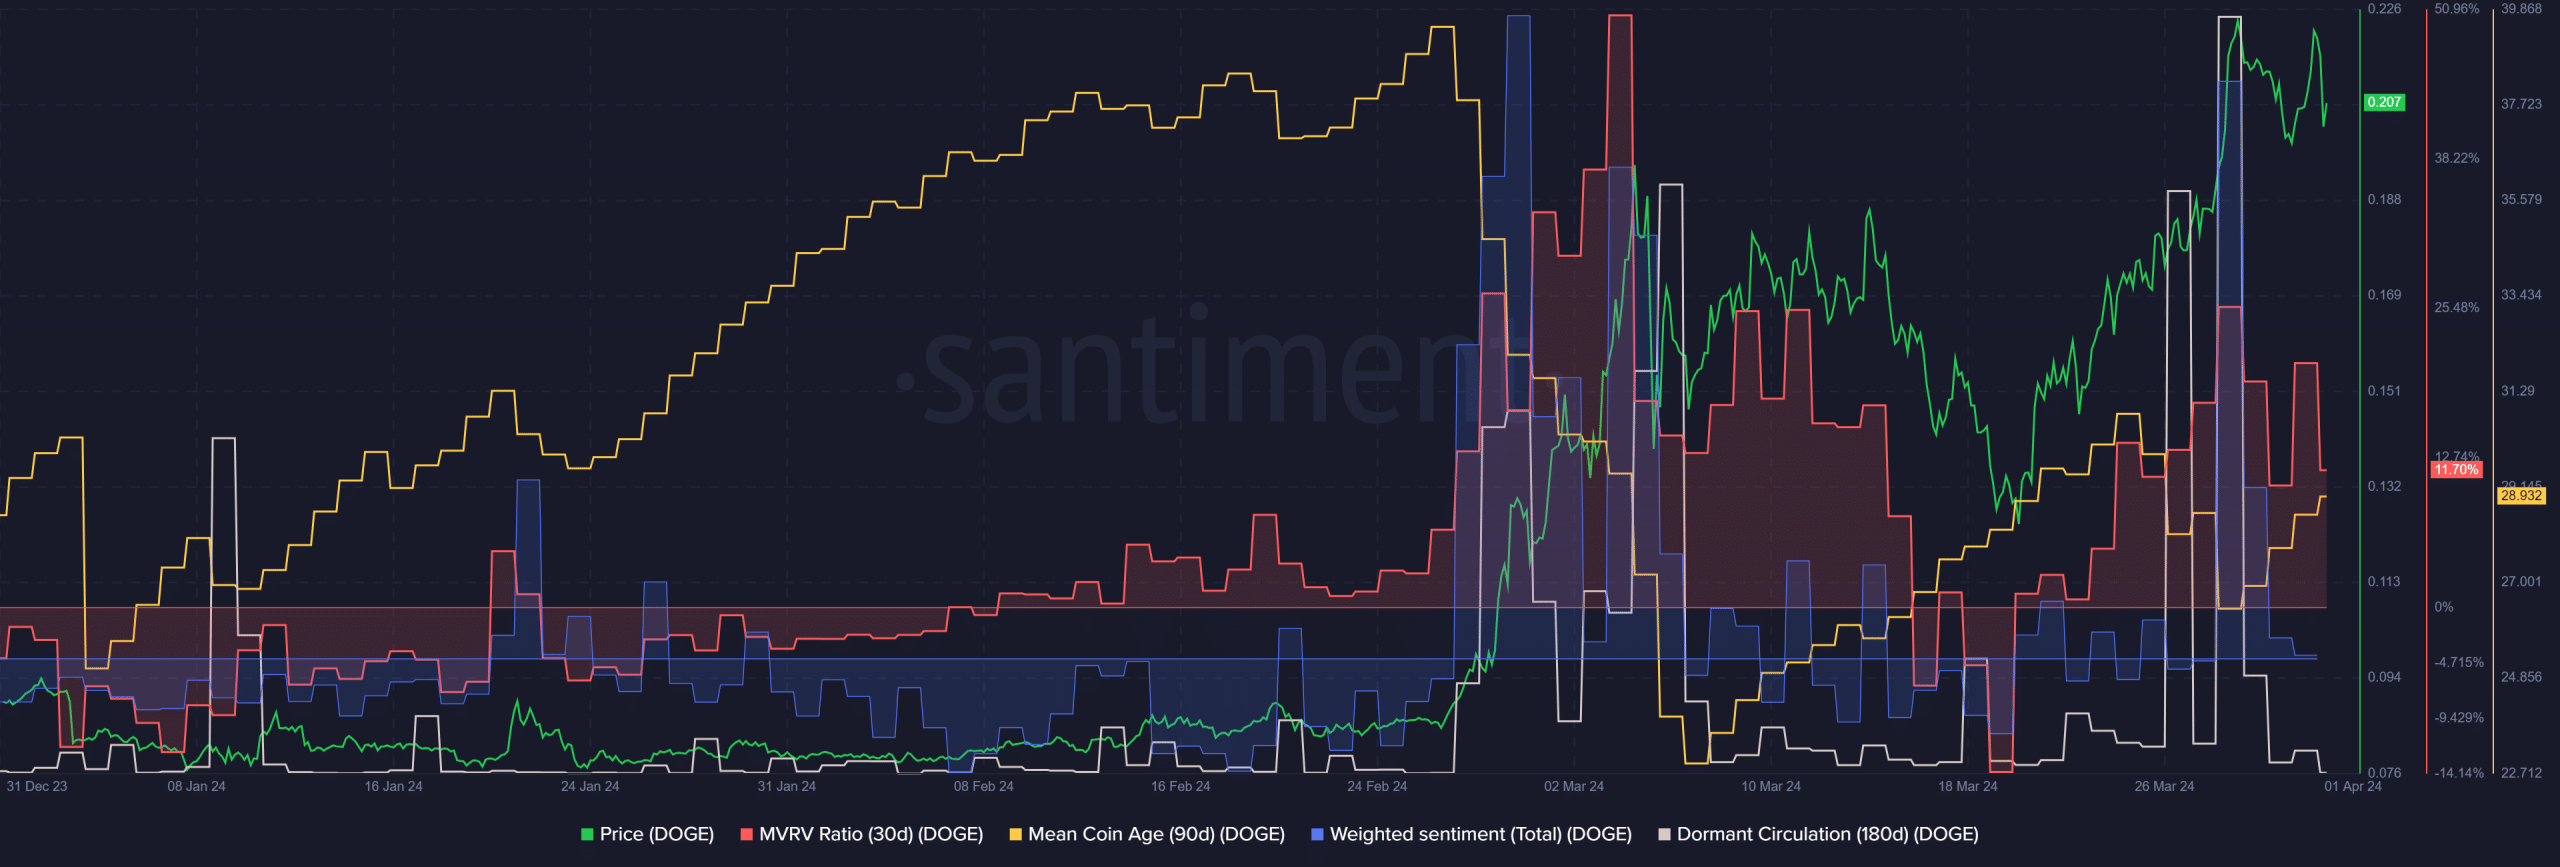Select the 02 Mar 24 date label
This screenshot has width=2560, height=867.
pyautogui.click(x=1574, y=786)
